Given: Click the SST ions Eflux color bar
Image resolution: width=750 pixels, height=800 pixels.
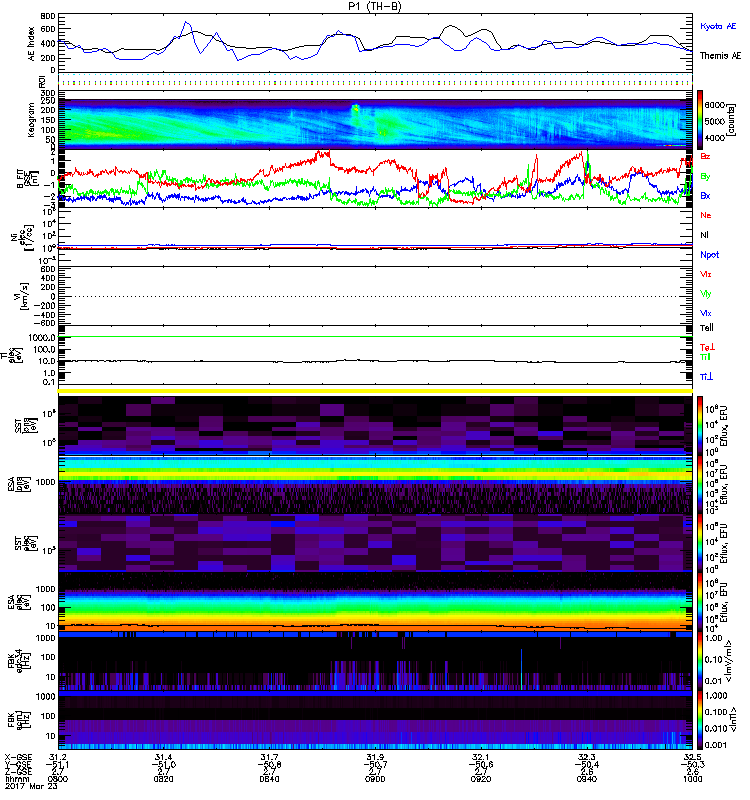Looking at the screenshot, I should pos(700,425).
